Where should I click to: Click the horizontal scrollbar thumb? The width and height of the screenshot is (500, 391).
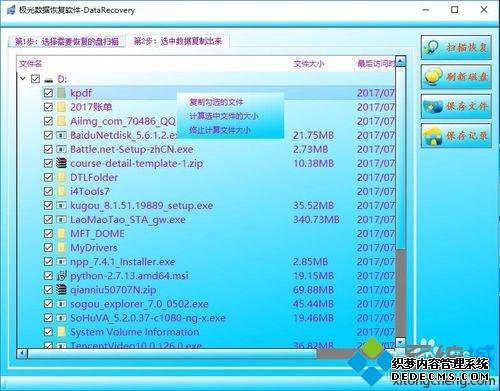click(x=172, y=353)
